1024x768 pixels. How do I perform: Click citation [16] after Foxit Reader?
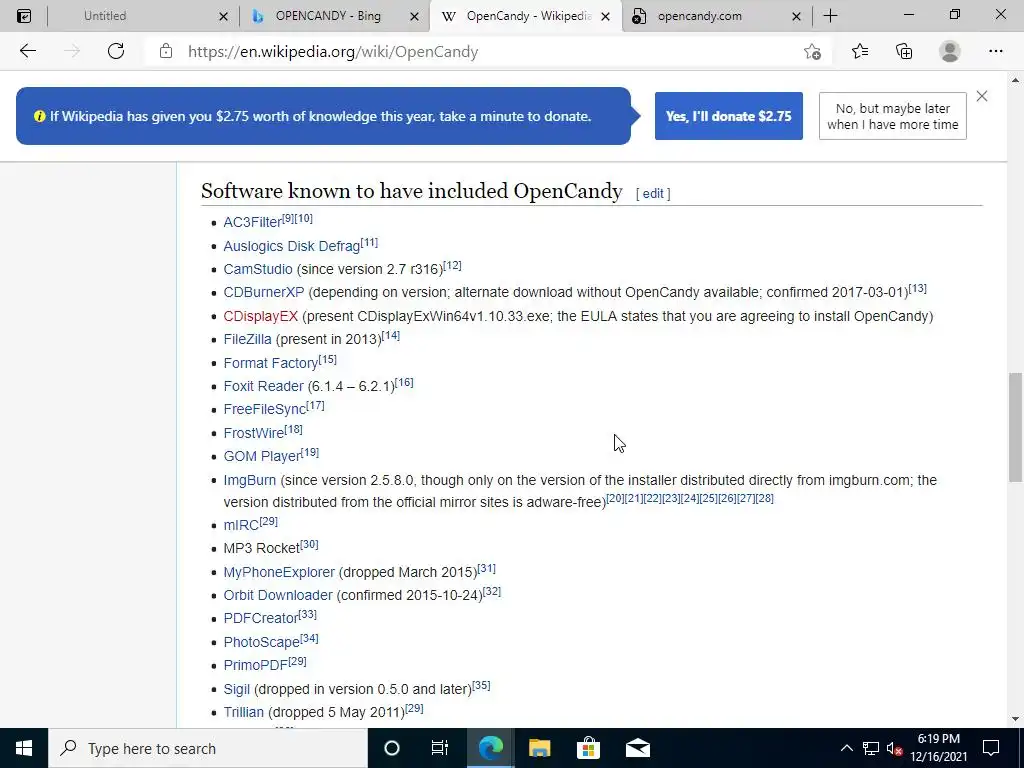(x=404, y=382)
